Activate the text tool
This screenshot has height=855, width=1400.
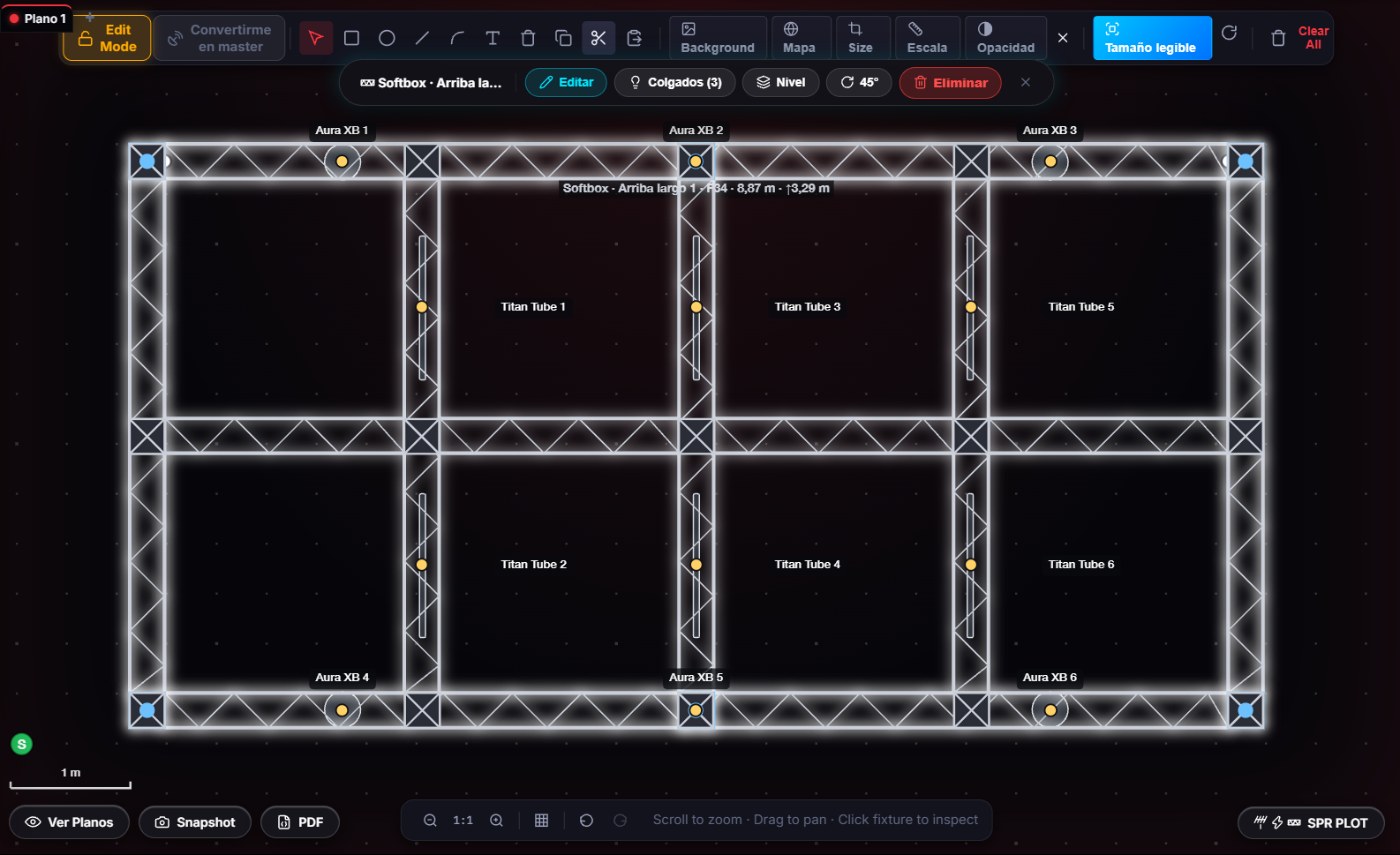492,38
